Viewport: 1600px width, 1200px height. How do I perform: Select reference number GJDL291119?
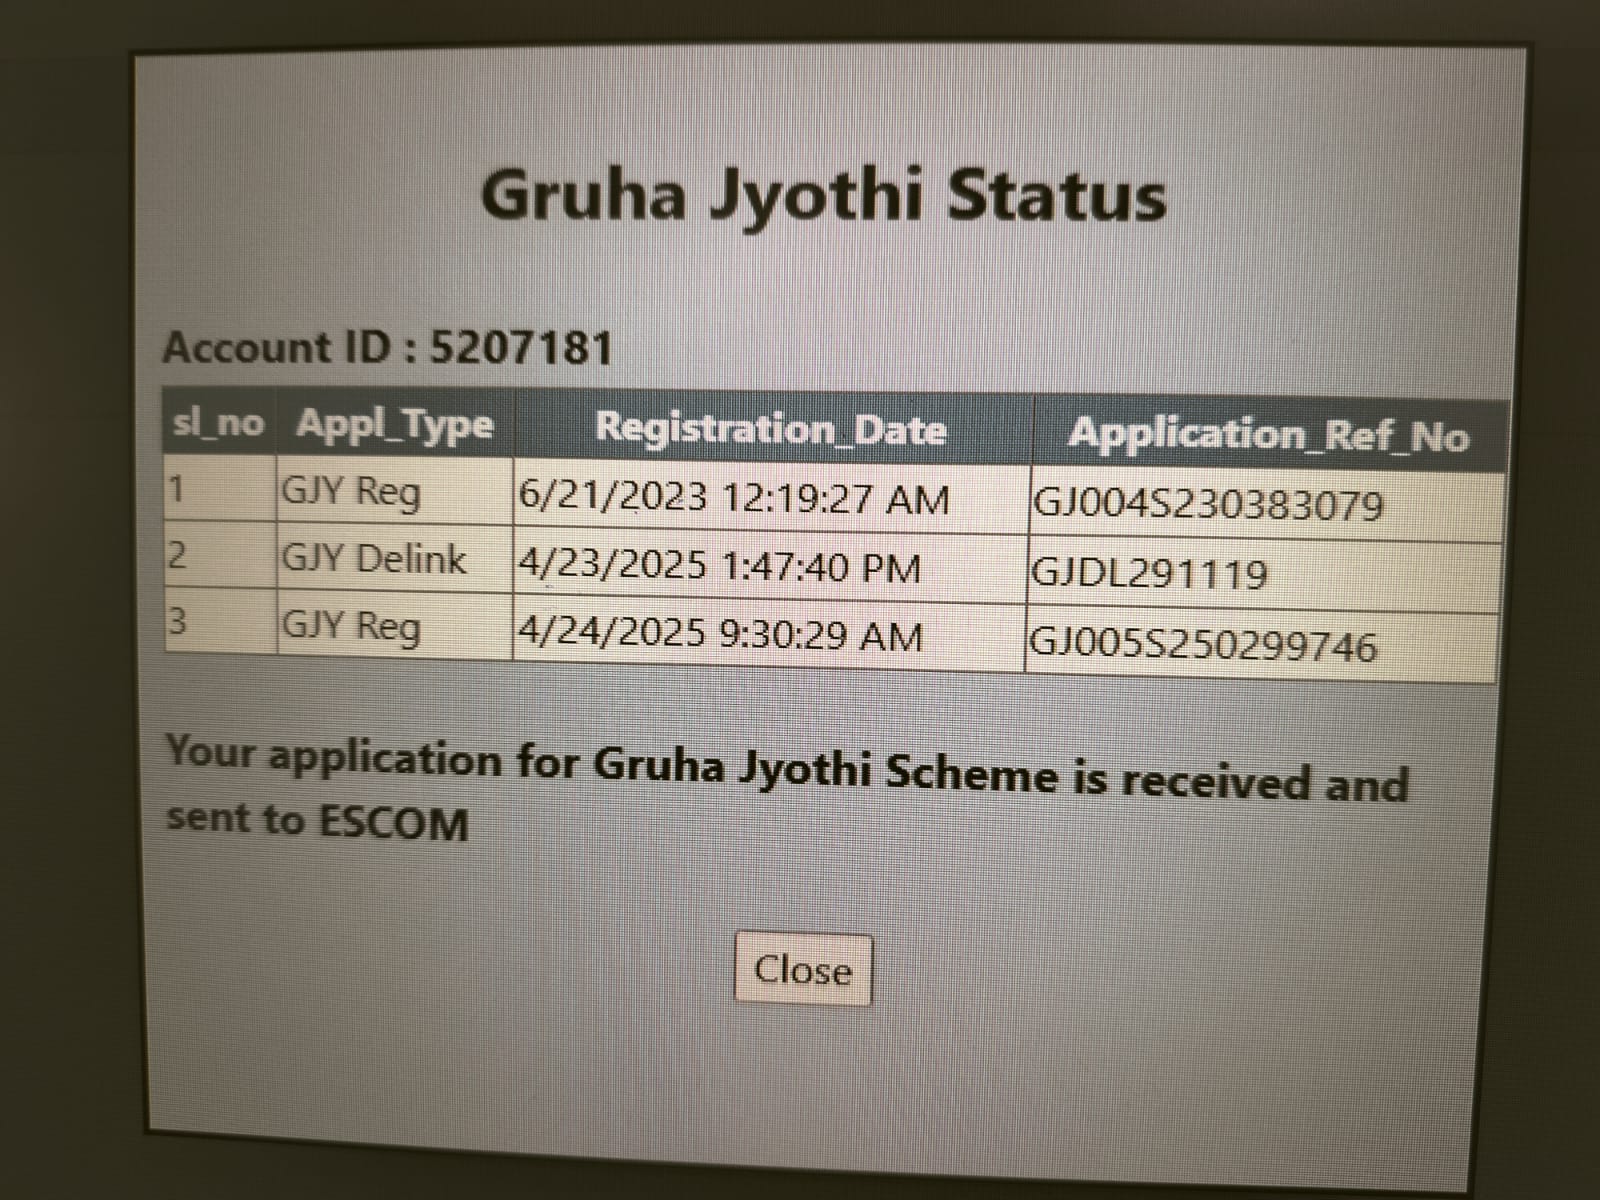[1149, 574]
